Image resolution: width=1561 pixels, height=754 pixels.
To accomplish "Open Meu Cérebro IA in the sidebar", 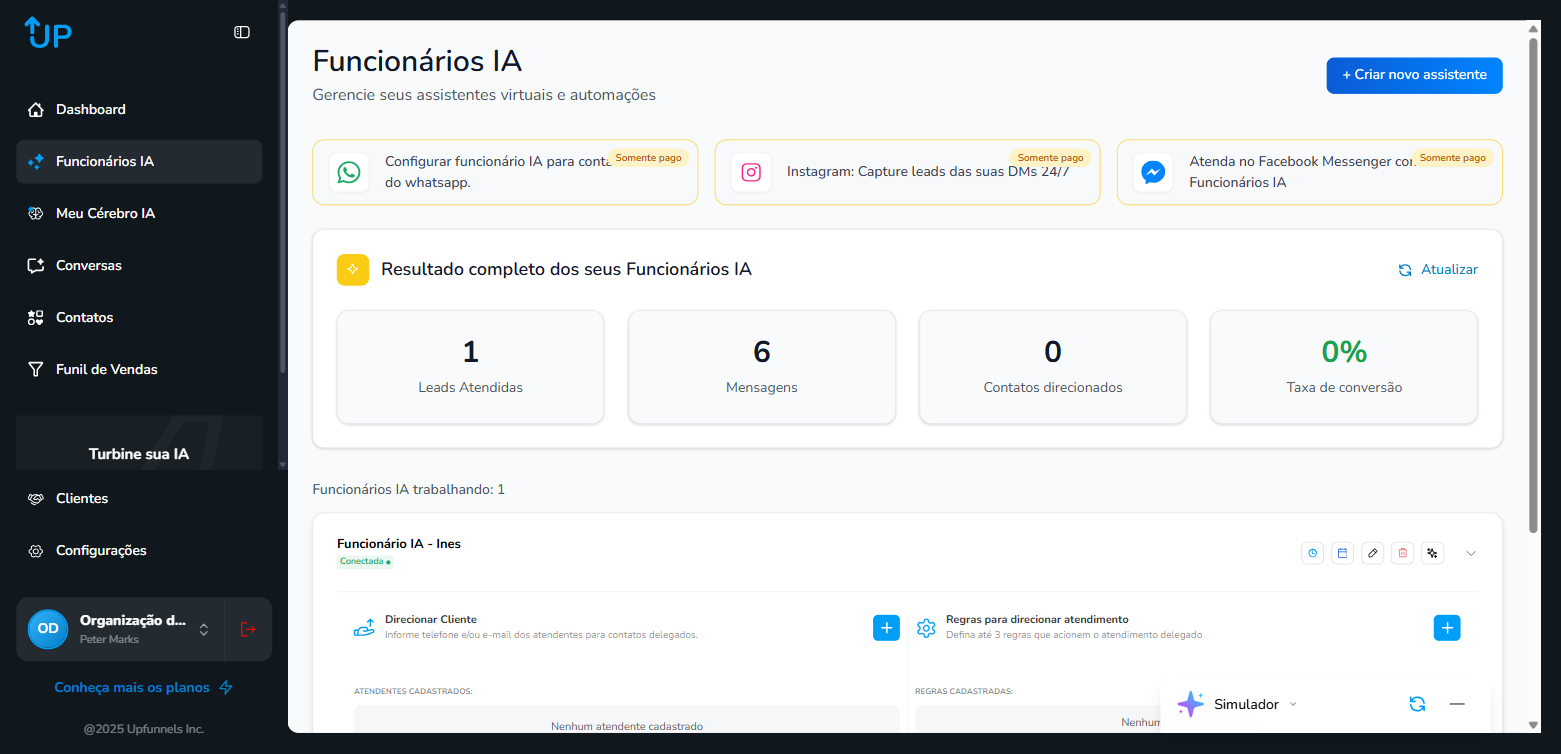I will (105, 213).
